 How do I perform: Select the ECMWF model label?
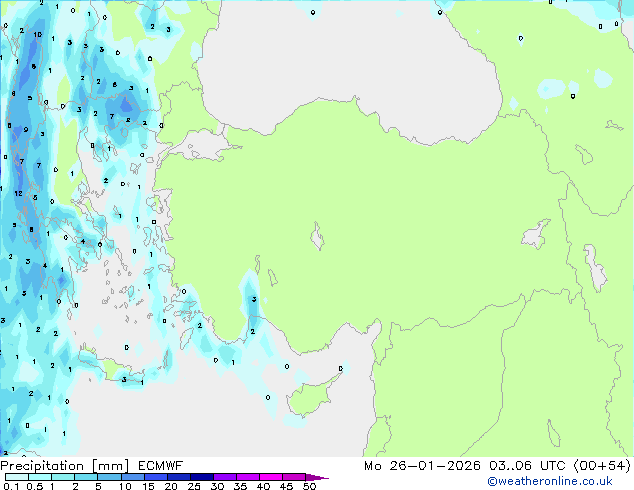pos(161,466)
